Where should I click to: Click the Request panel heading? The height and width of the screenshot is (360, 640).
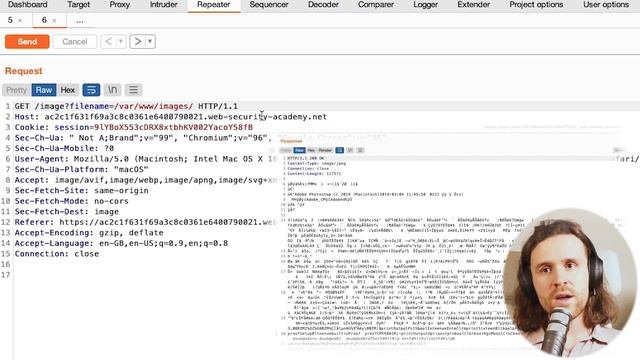pyautogui.click(x=24, y=71)
